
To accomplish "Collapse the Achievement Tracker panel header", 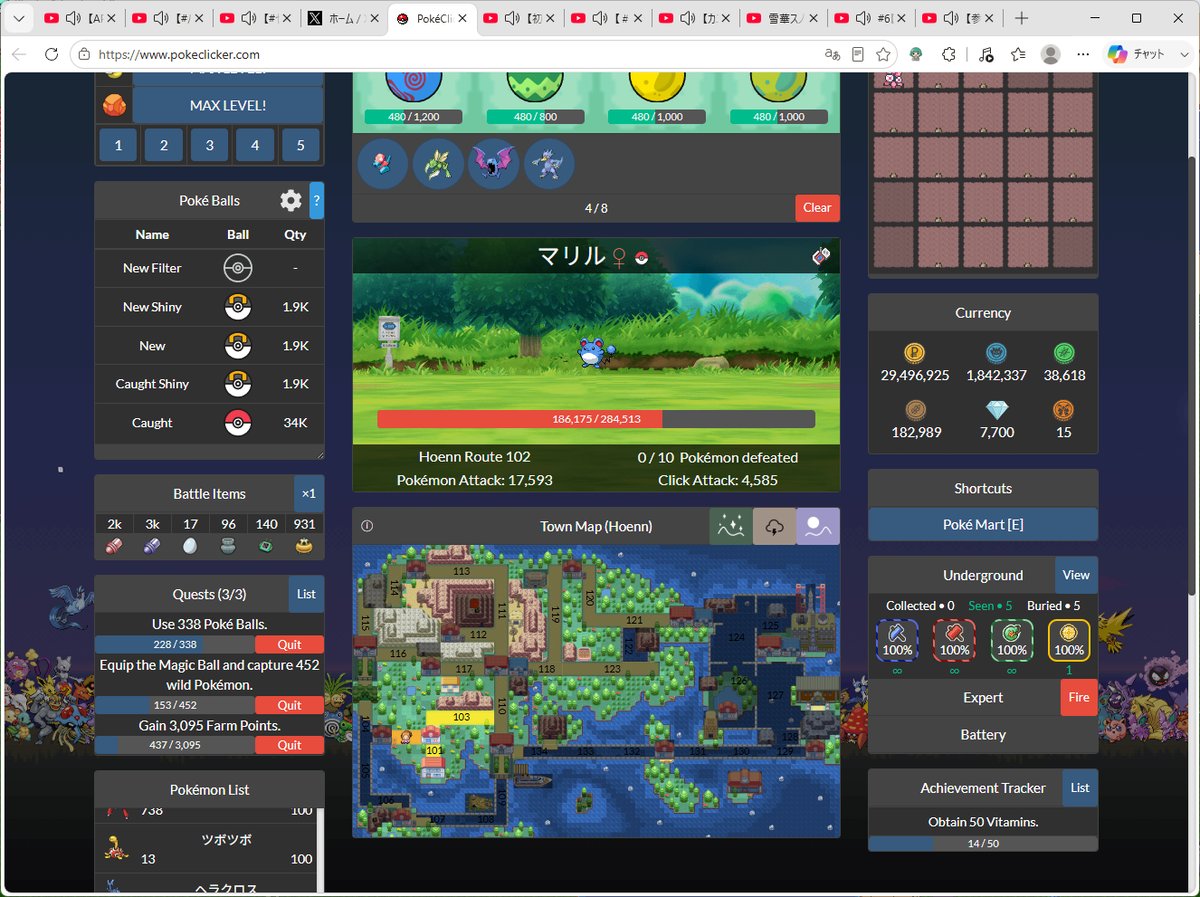I will point(983,788).
